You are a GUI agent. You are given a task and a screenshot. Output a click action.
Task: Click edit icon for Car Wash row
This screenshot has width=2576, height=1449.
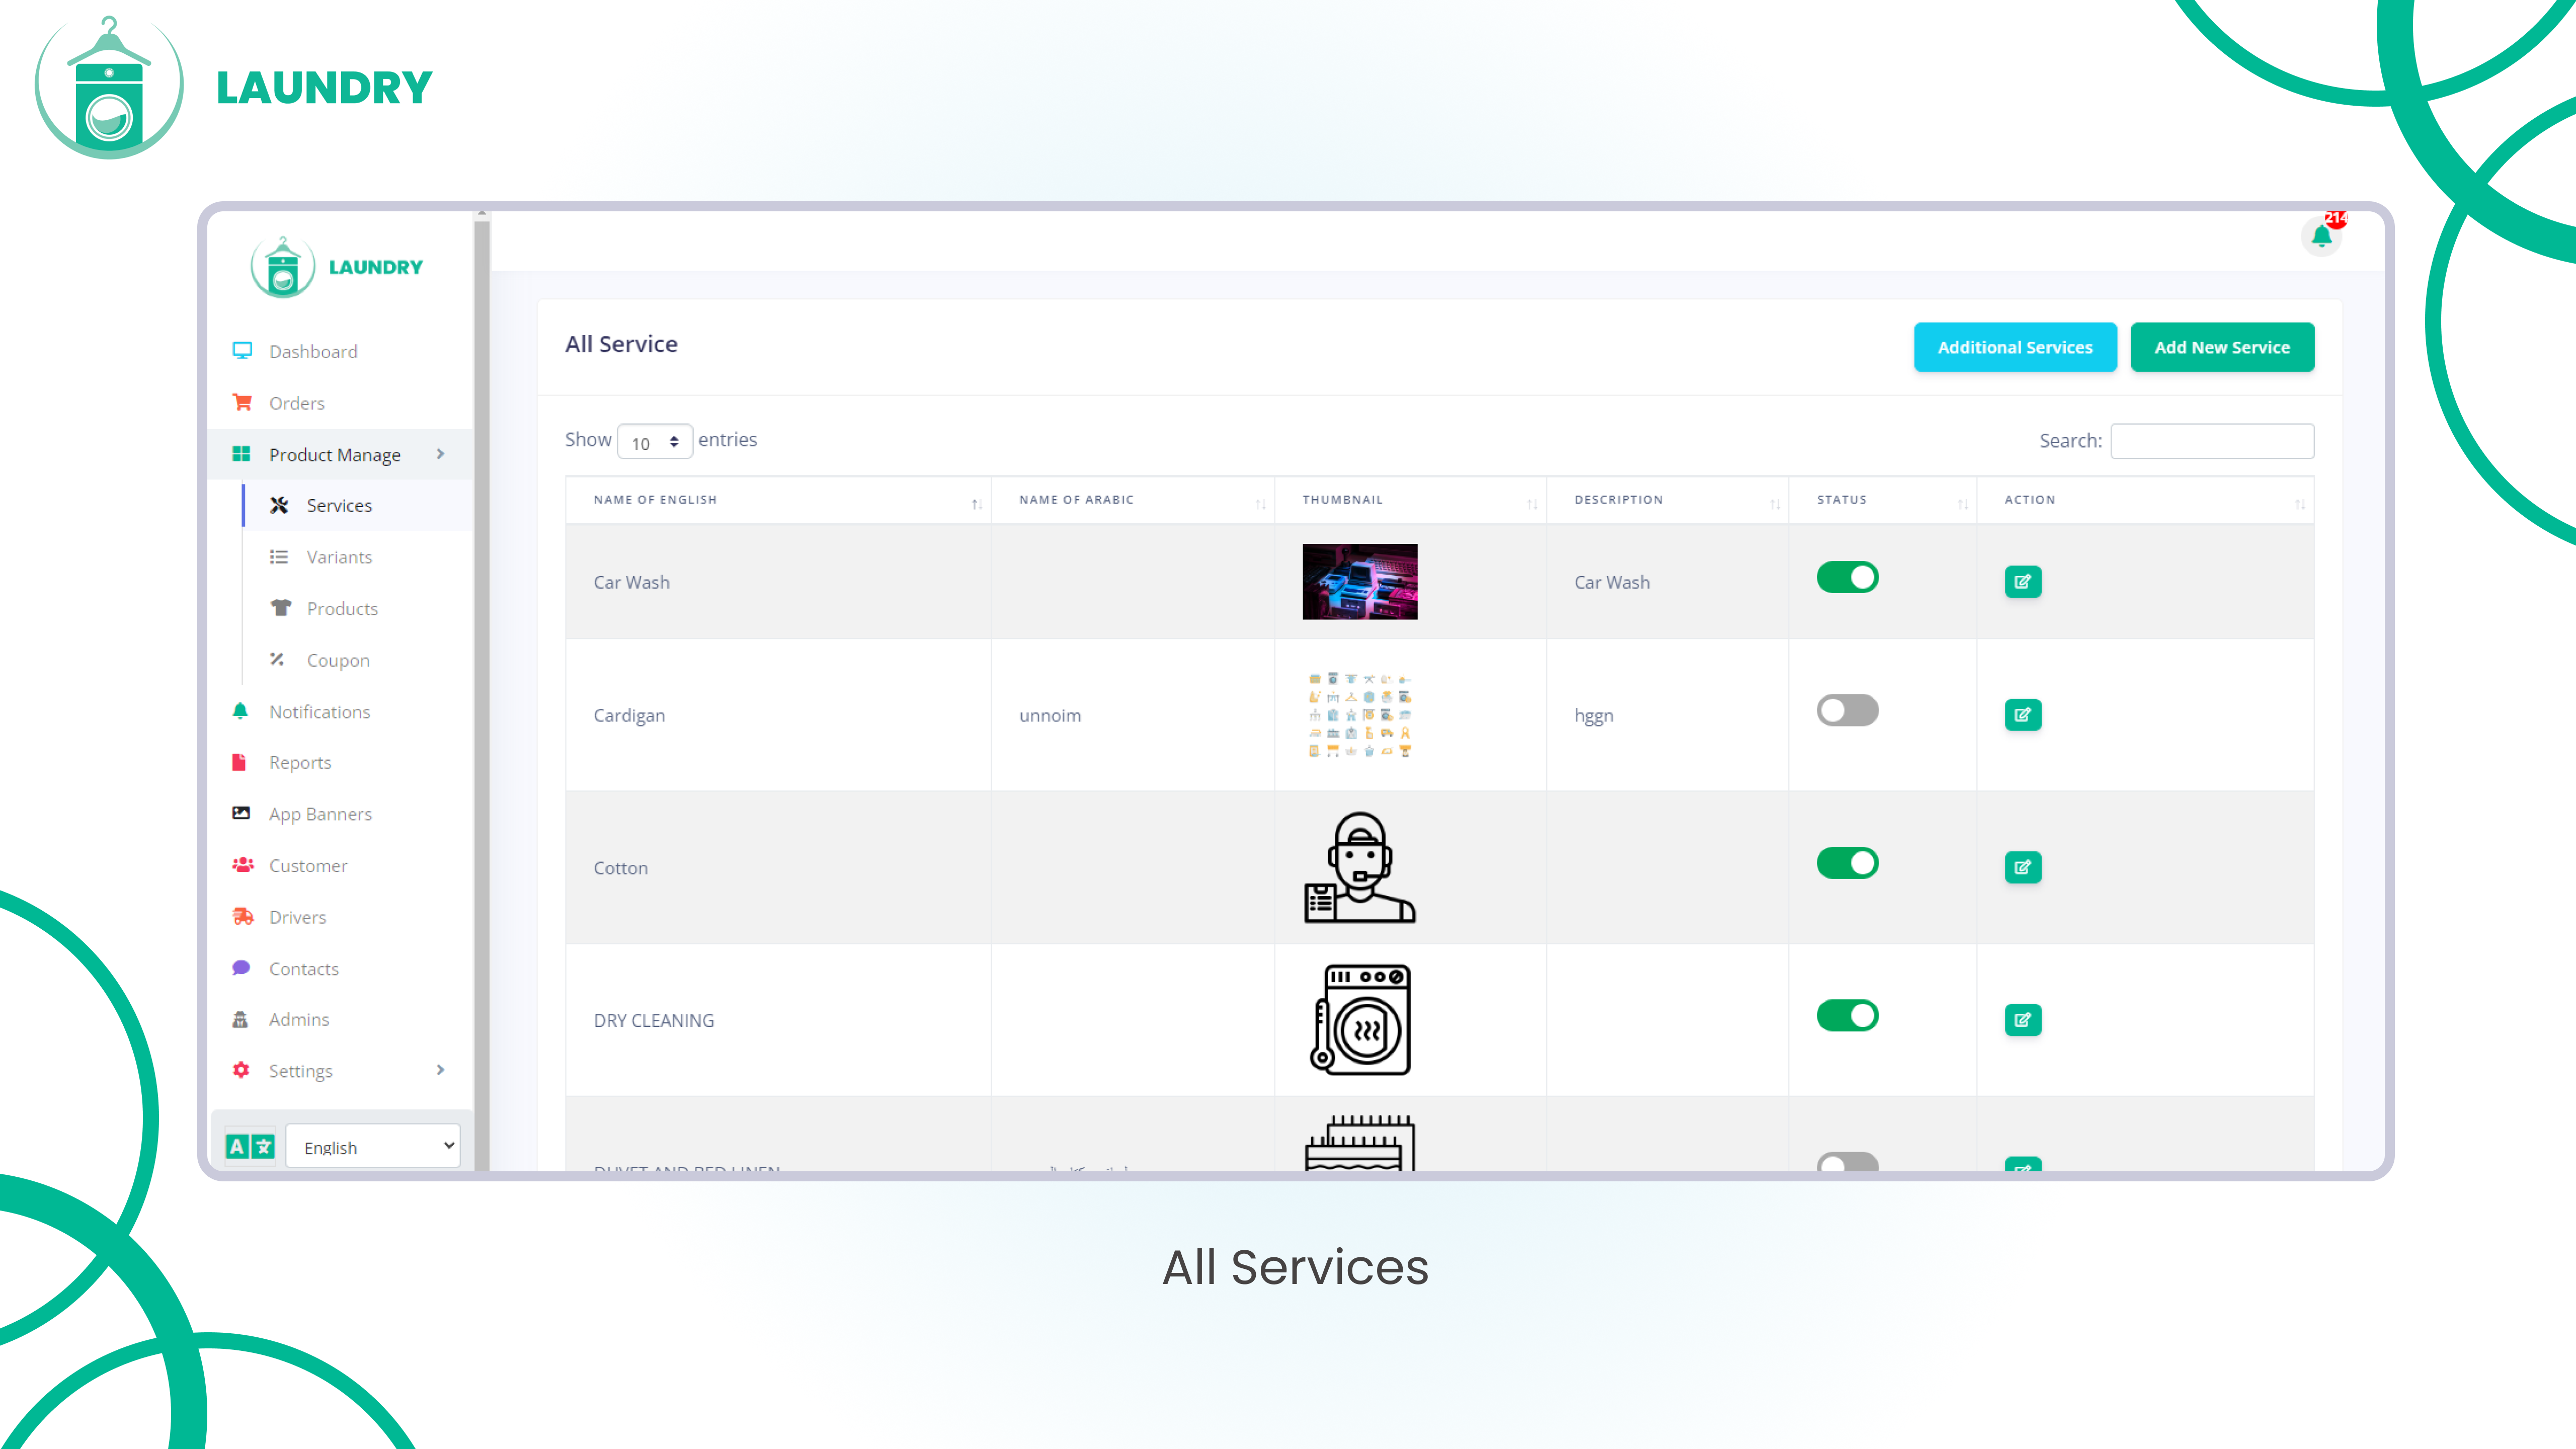tap(2022, 581)
